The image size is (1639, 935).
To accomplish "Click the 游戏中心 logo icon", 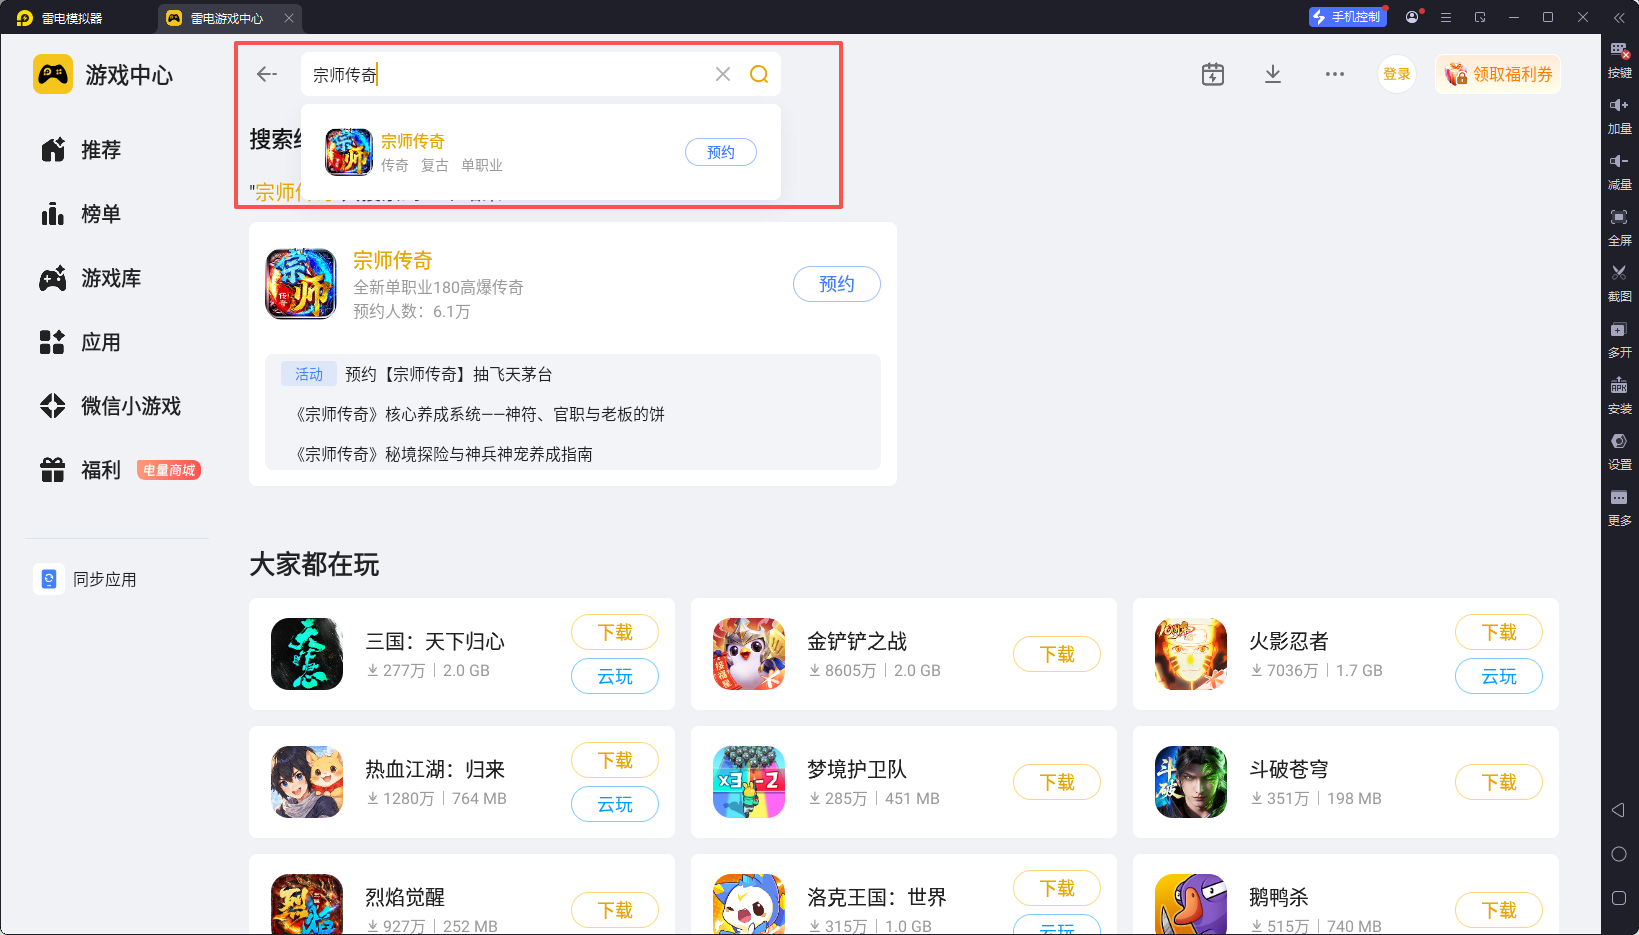I will [53, 74].
